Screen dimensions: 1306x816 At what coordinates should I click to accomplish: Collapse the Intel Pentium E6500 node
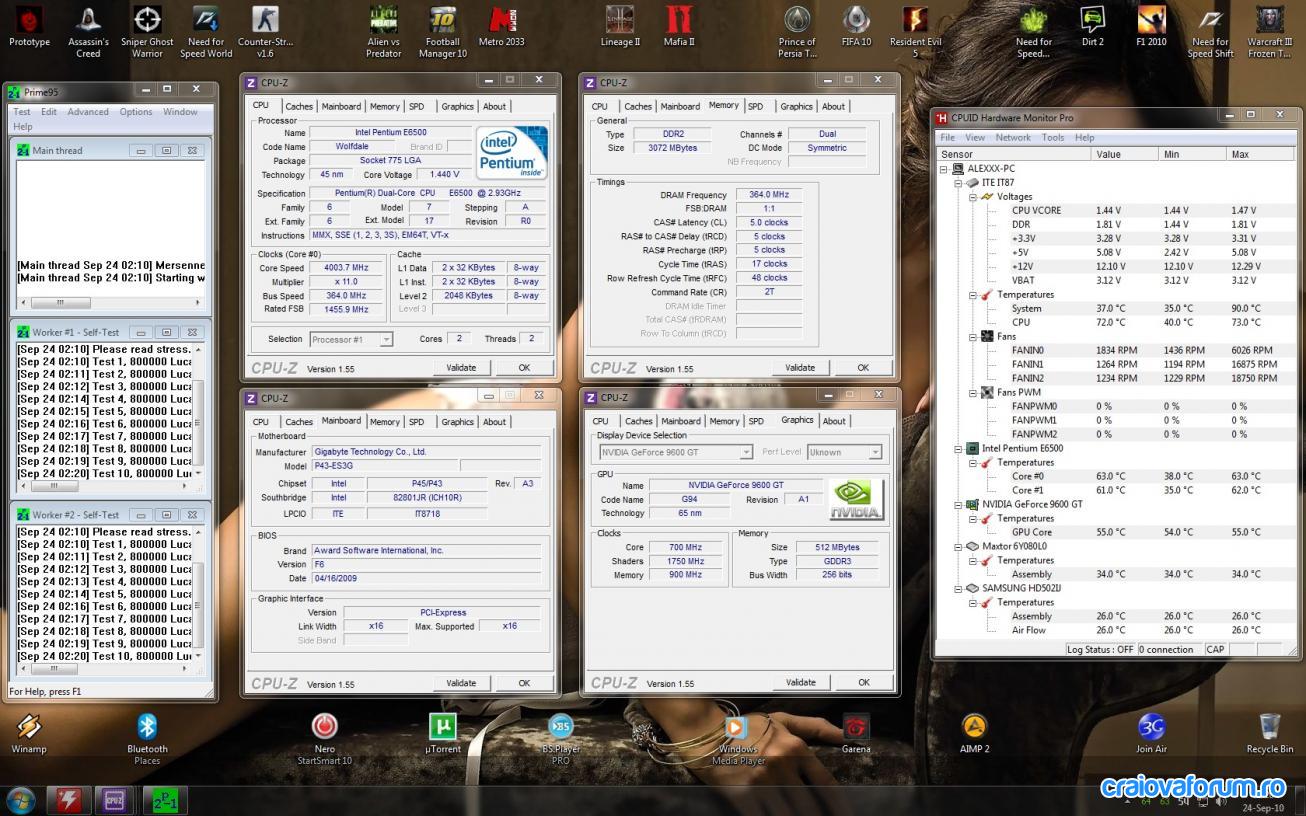(959, 449)
